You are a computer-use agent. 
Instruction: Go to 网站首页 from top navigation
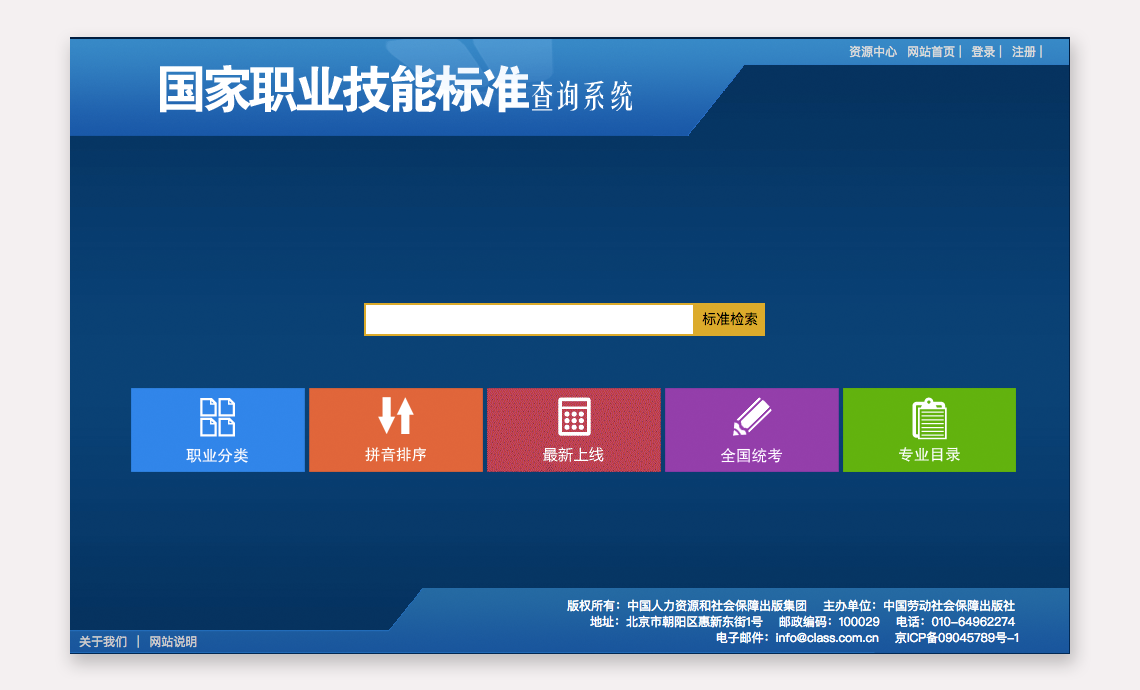931,52
